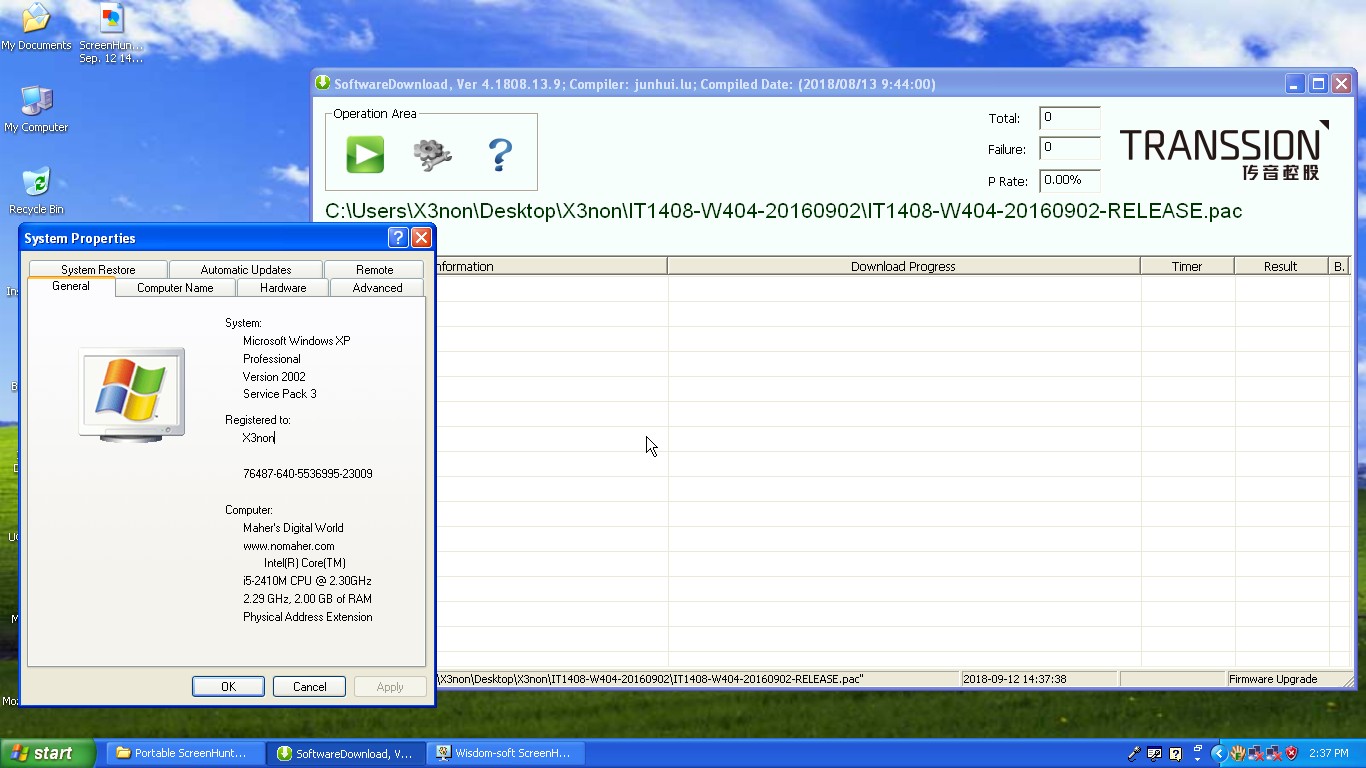The height and width of the screenshot is (768, 1366).
Task: Click OK in System Properties
Action: (228, 686)
